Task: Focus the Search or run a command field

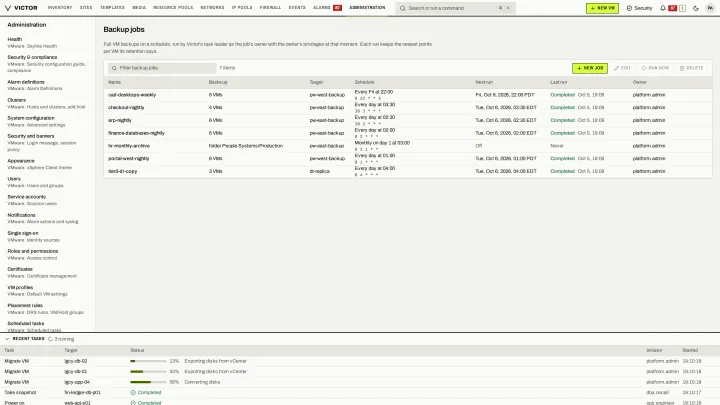Action: (455, 8)
